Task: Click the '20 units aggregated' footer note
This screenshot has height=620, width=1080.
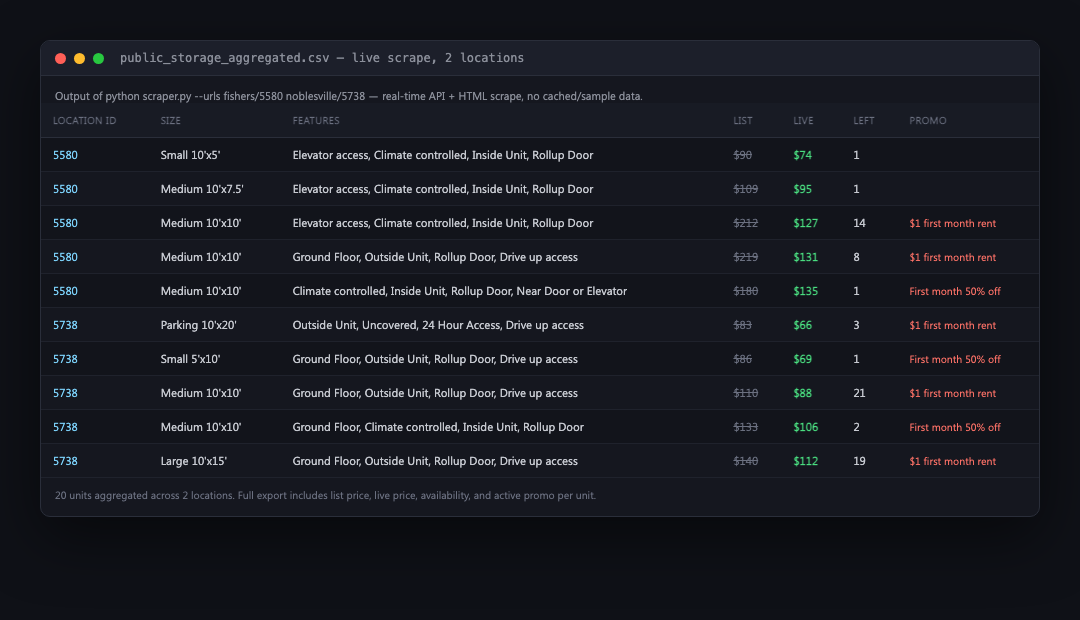Action: click(x=325, y=495)
